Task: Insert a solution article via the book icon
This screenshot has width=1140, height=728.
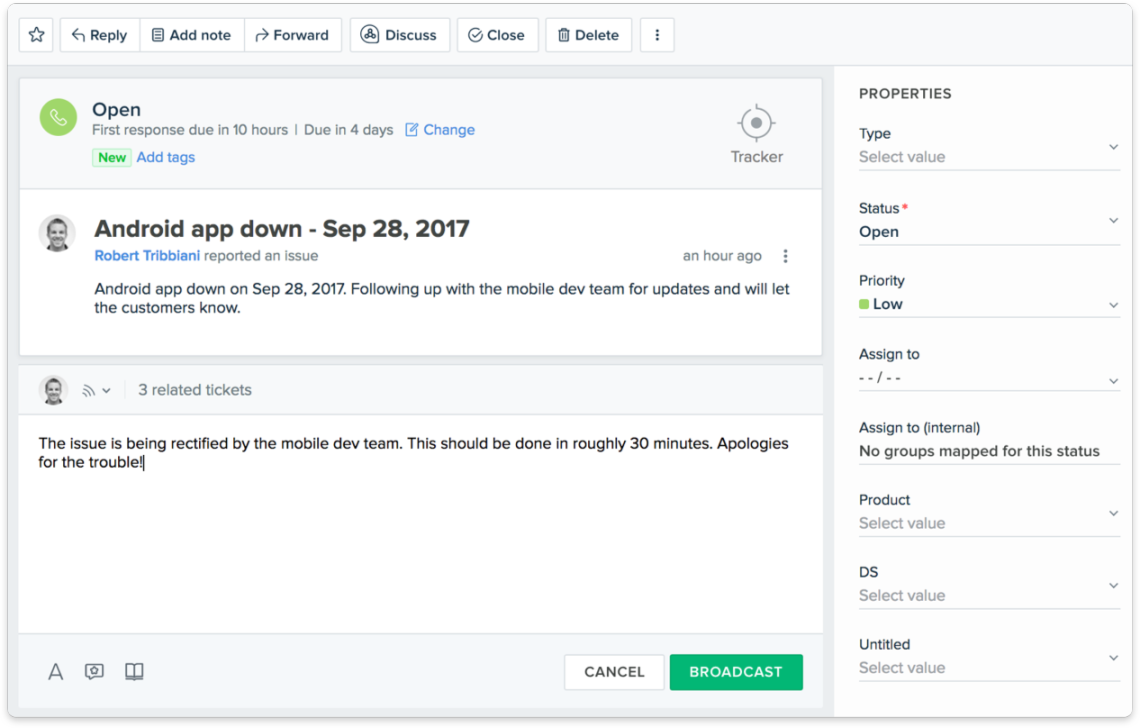Action: click(133, 671)
